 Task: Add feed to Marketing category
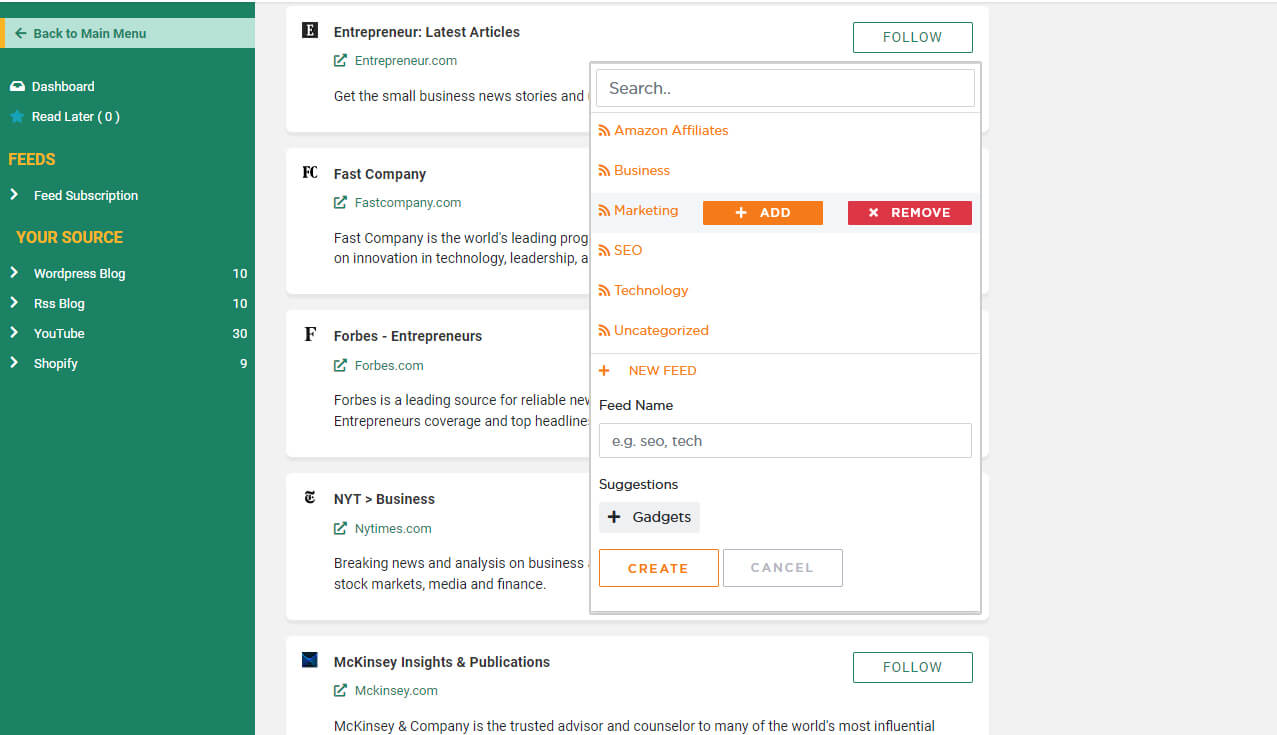click(x=763, y=213)
